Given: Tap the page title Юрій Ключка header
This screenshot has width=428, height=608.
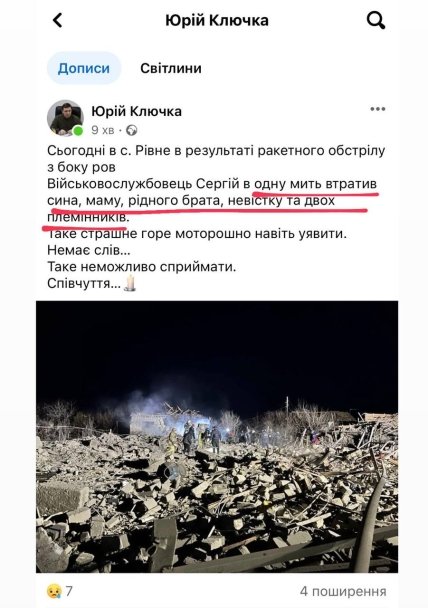Looking at the screenshot, I should point(217,20).
